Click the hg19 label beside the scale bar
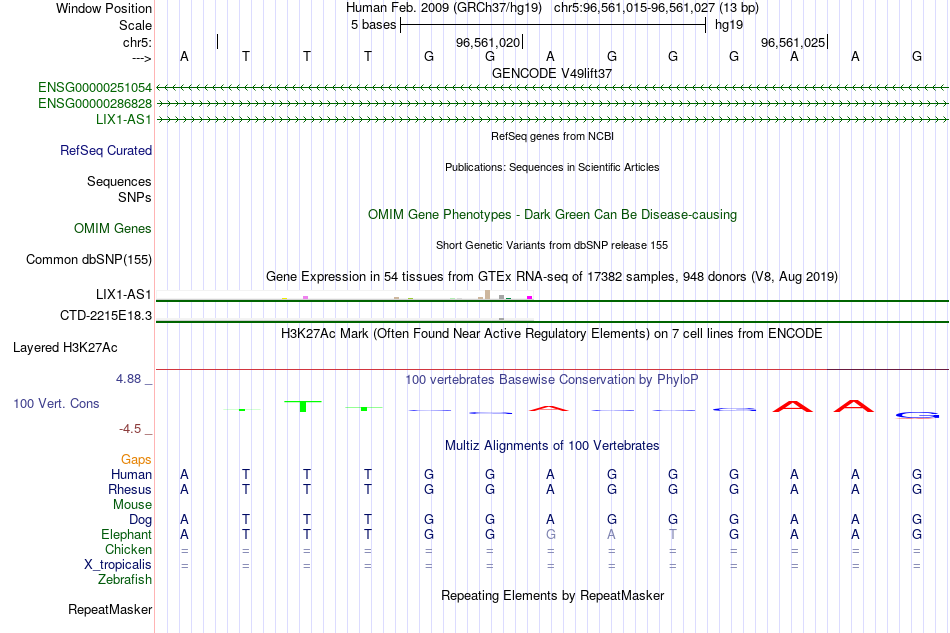Viewport: 950px width, 633px height. point(729,25)
